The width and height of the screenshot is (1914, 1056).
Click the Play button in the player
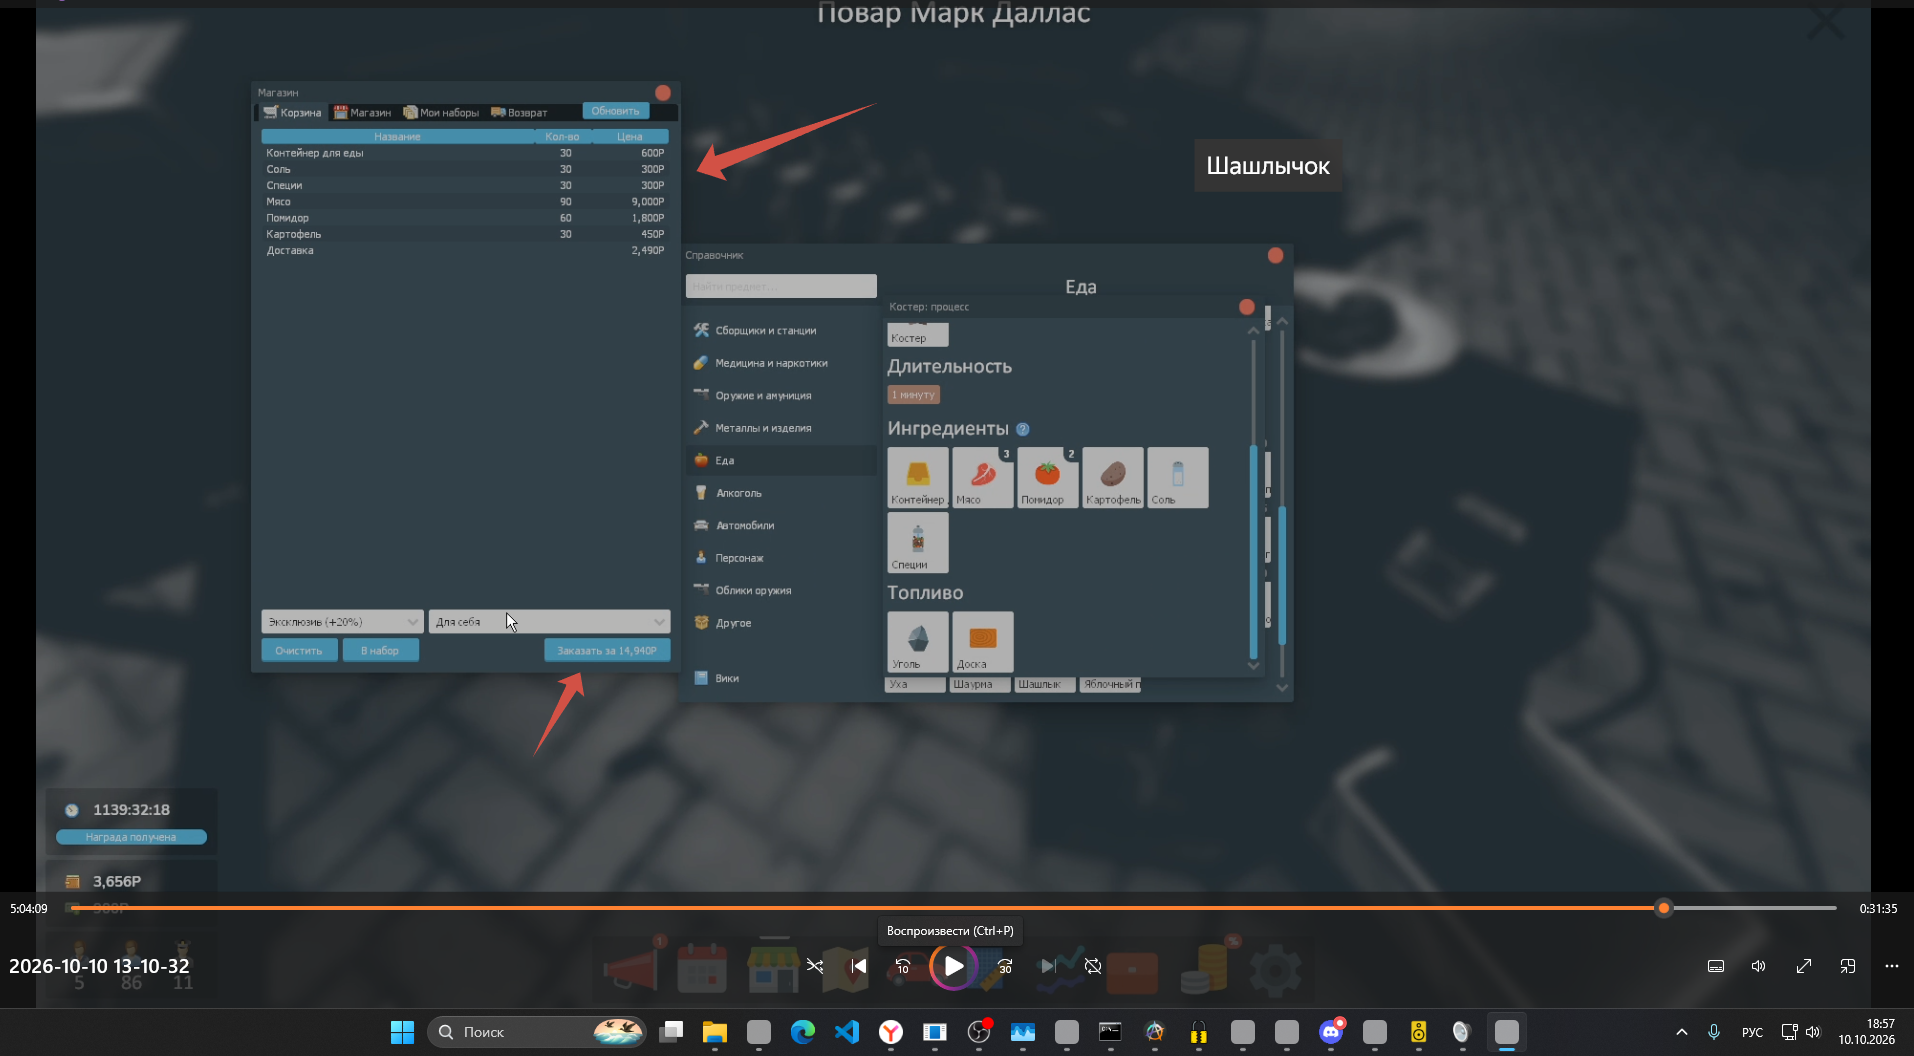[954, 966]
